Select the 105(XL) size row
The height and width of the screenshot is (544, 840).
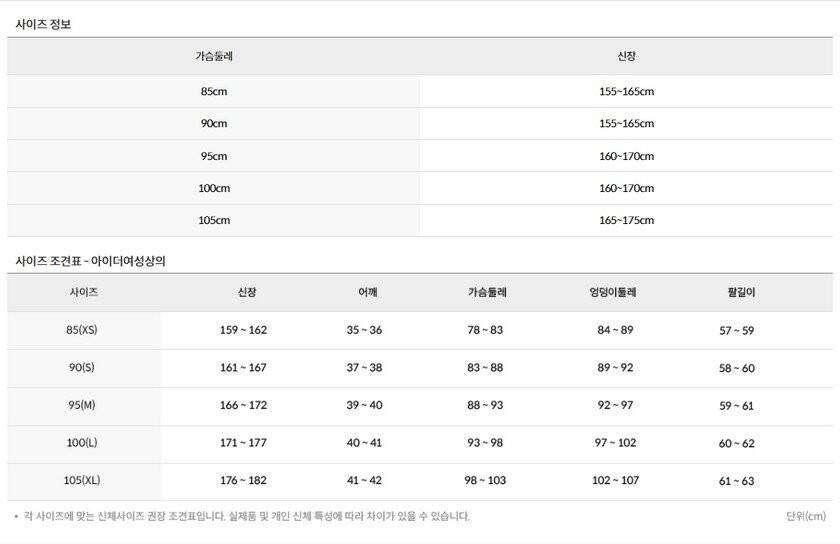pyautogui.click(x=82, y=481)
